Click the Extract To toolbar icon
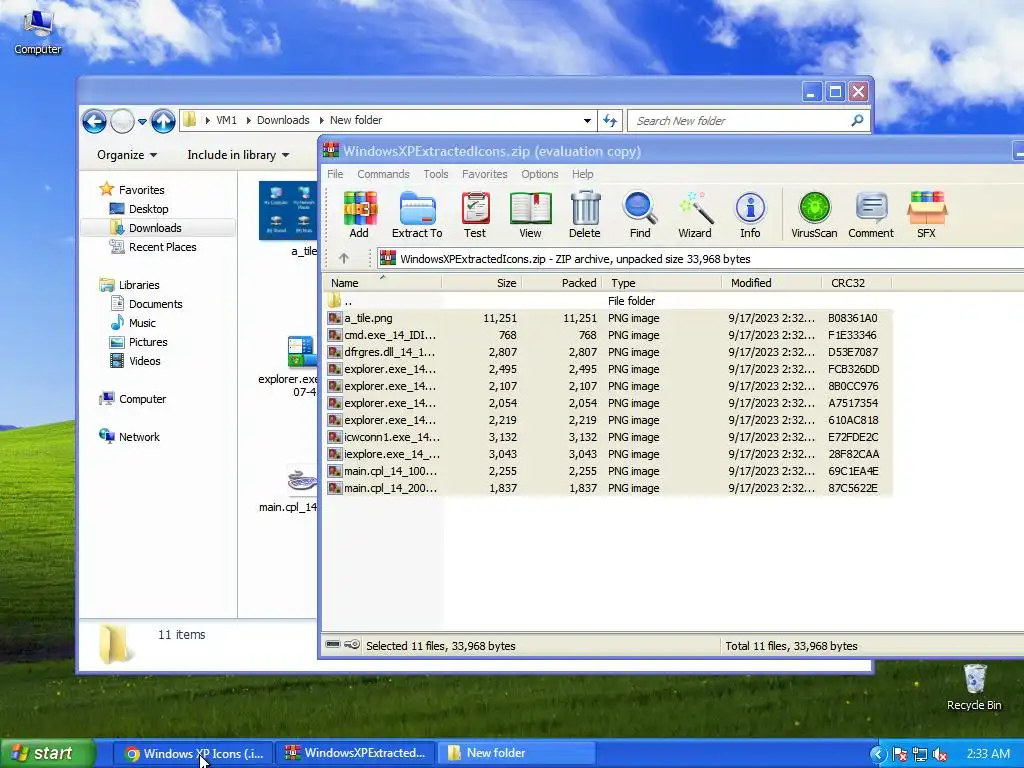Screen dimensions: 1024x768 pos(417,215)
